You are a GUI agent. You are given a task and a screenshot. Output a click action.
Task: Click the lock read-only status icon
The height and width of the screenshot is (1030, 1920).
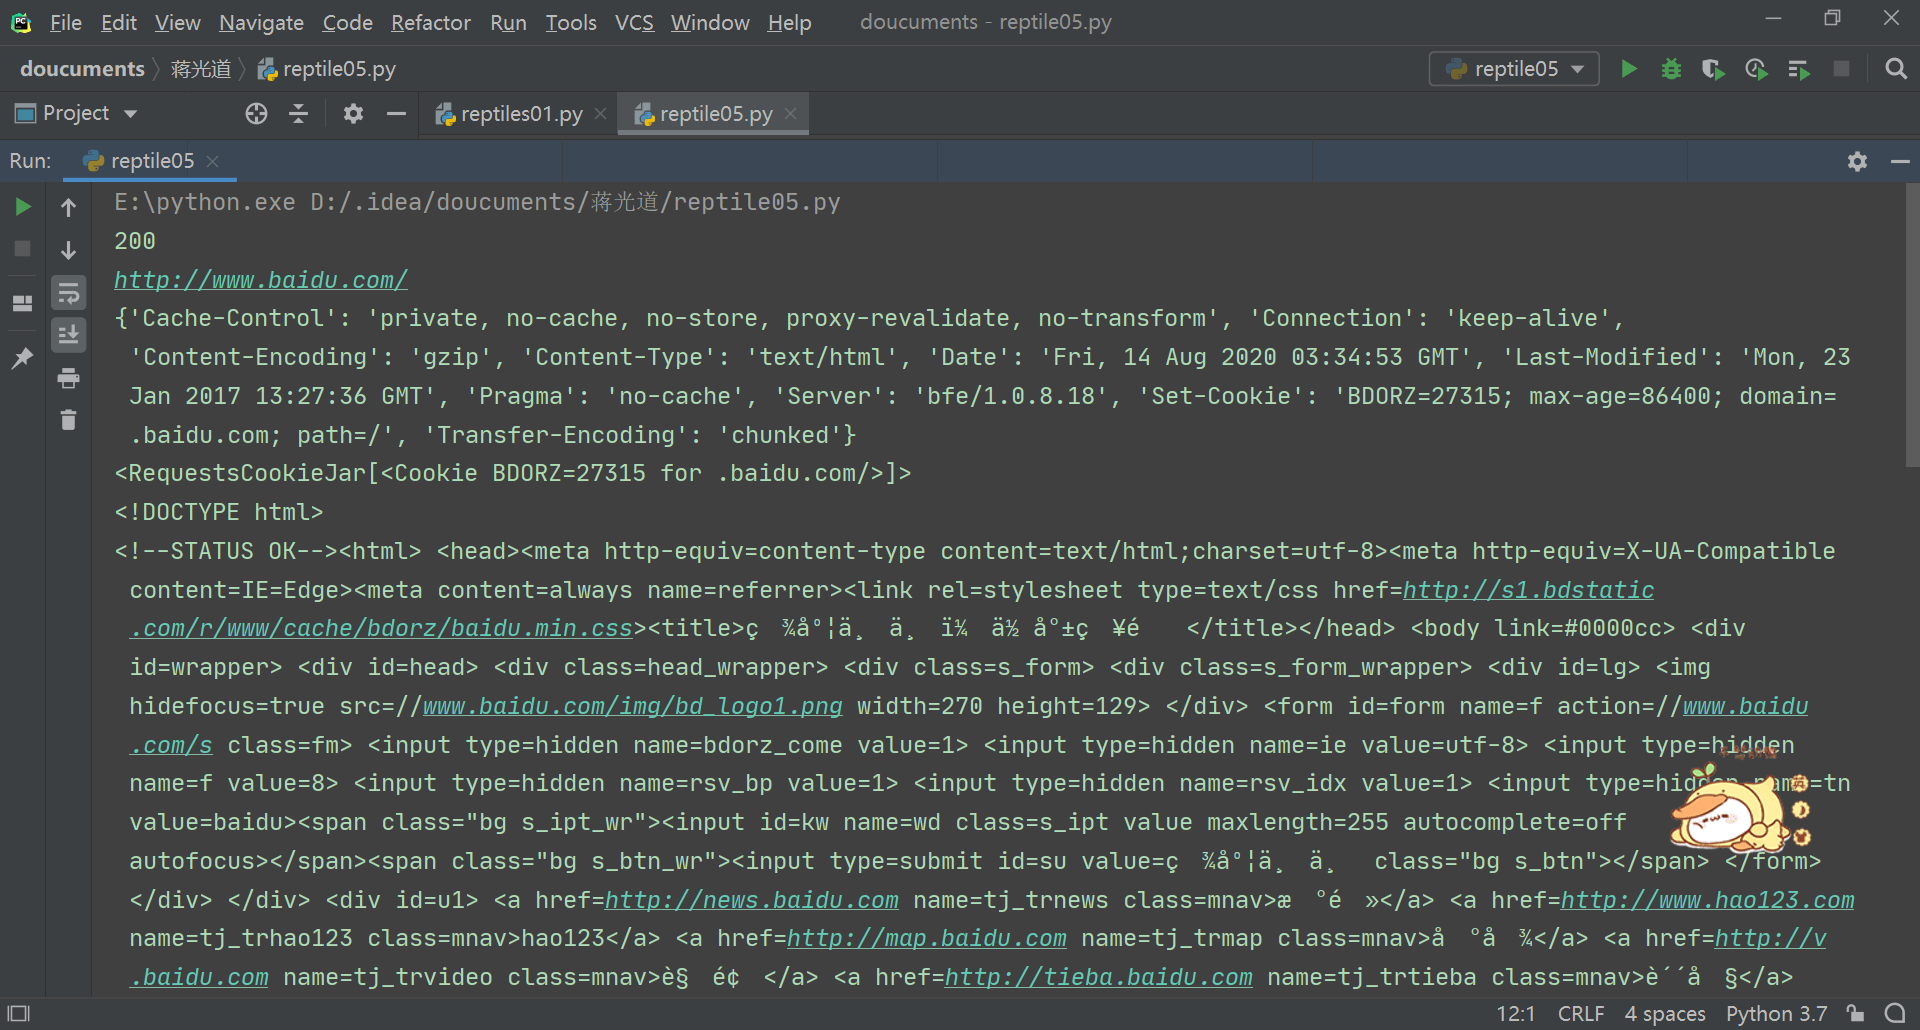[x=1856, y=1014]
